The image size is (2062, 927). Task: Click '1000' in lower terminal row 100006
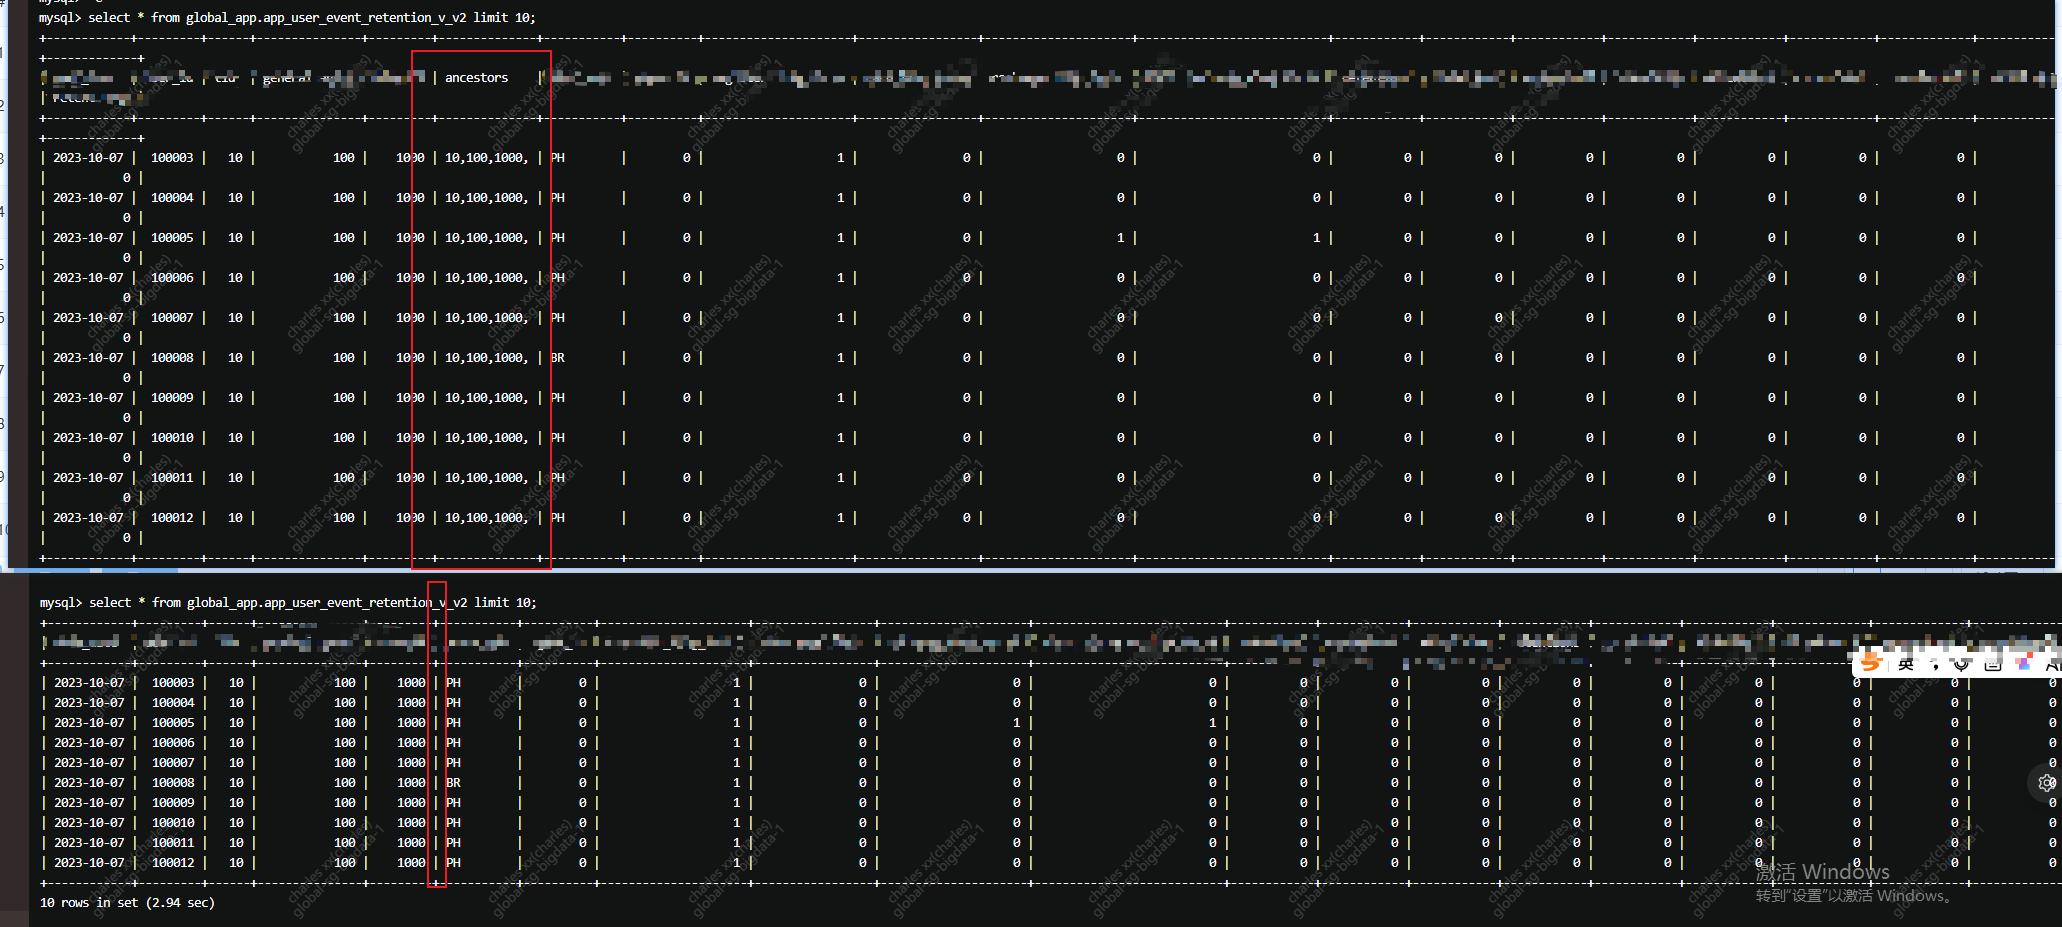click(411, 742)
